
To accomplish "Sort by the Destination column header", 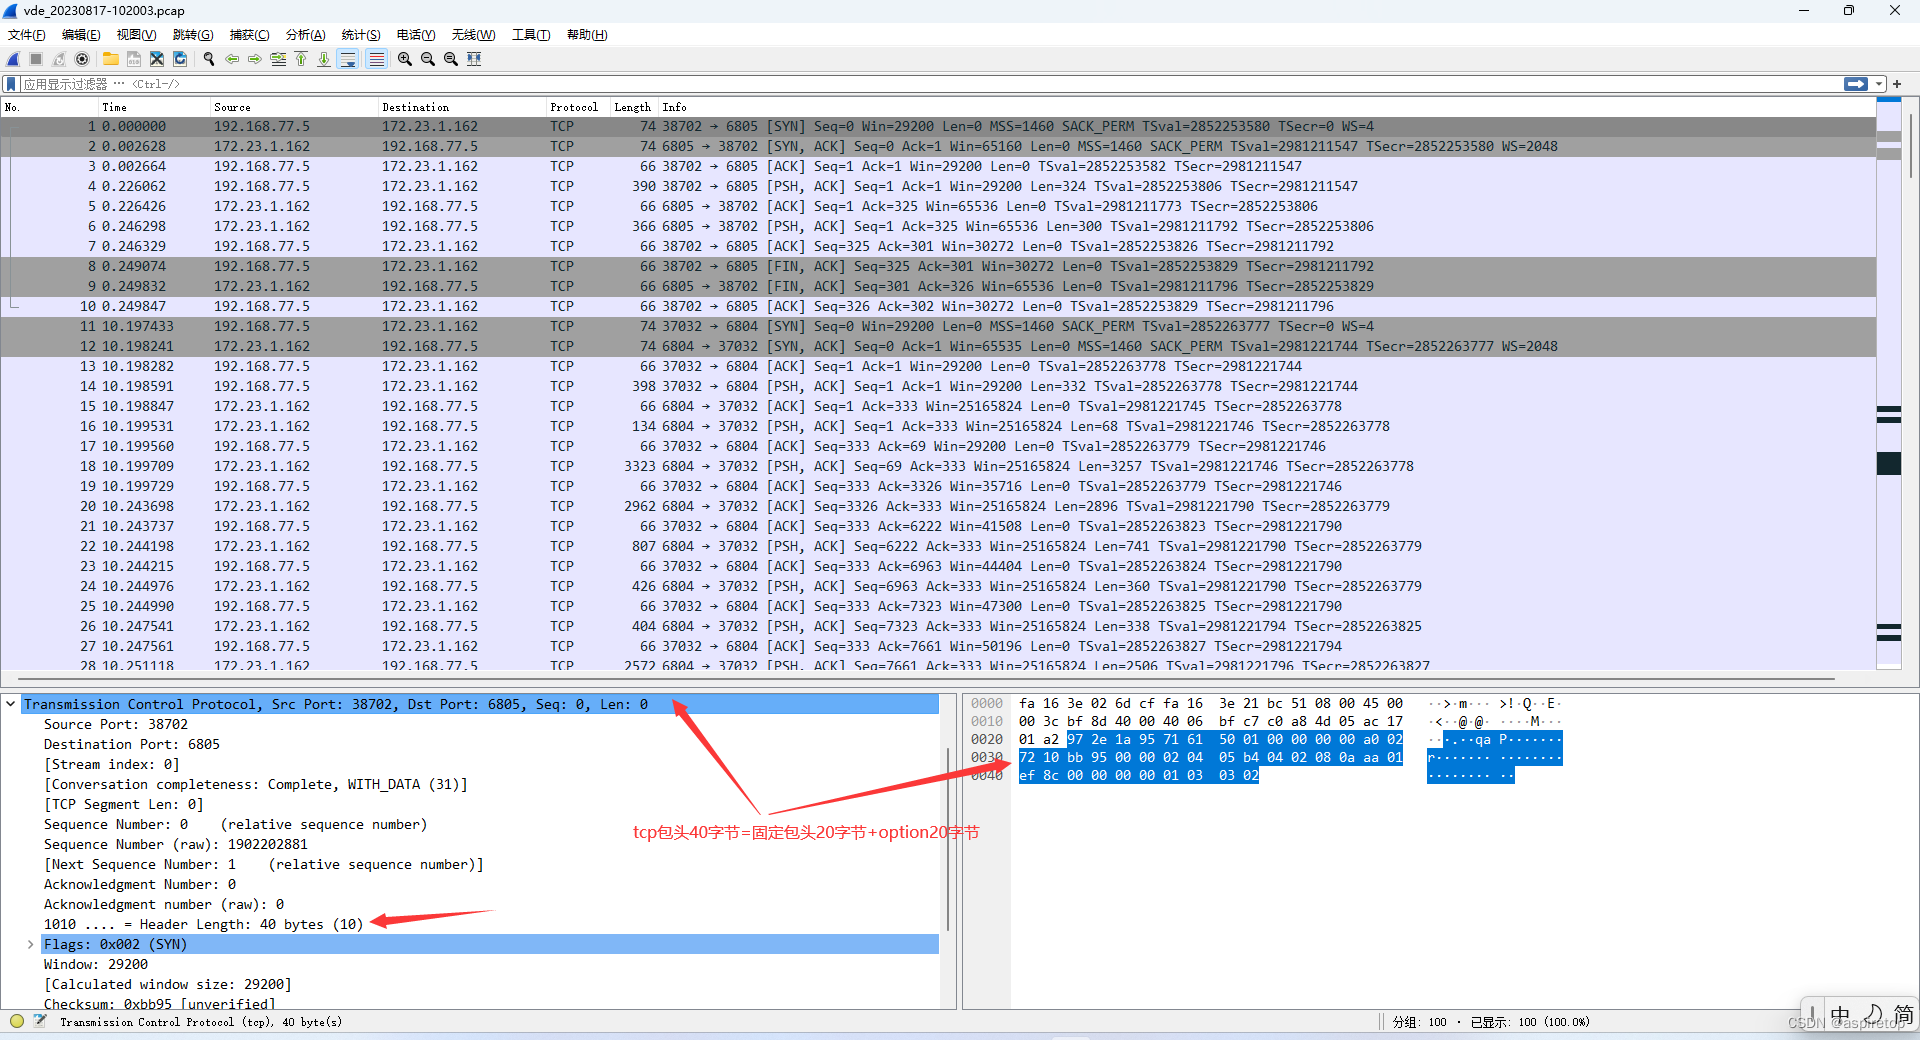I will click(x=462, y=107).
